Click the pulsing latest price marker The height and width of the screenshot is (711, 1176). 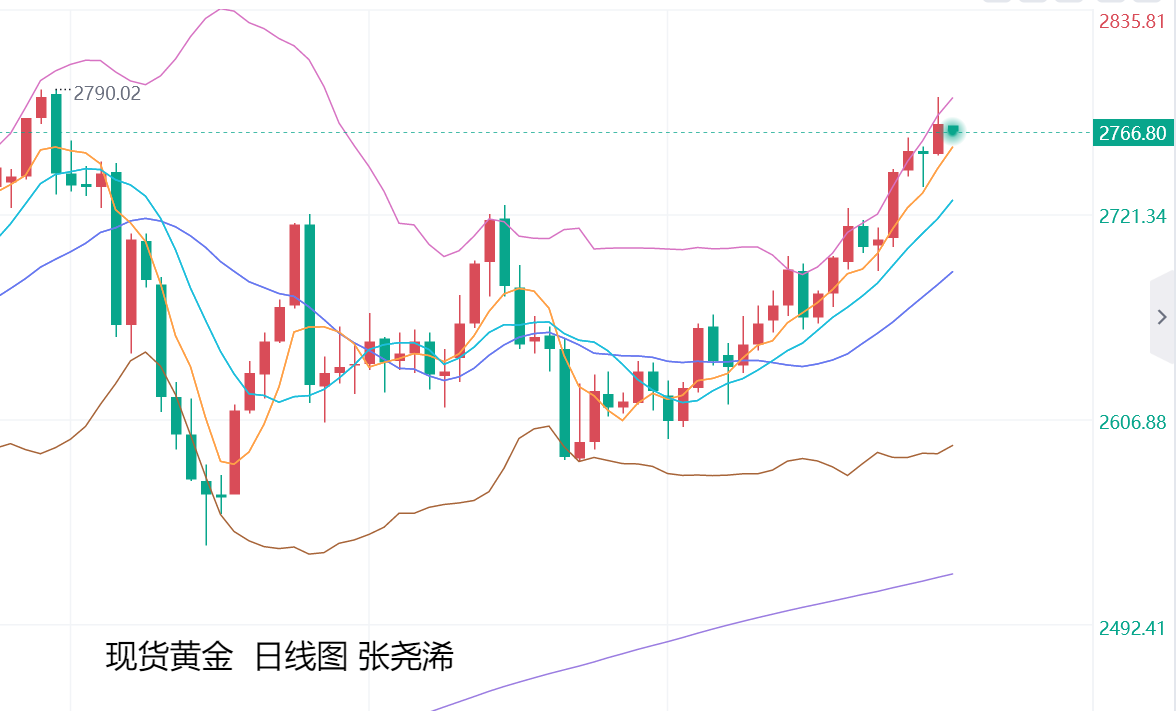[954, 130]
